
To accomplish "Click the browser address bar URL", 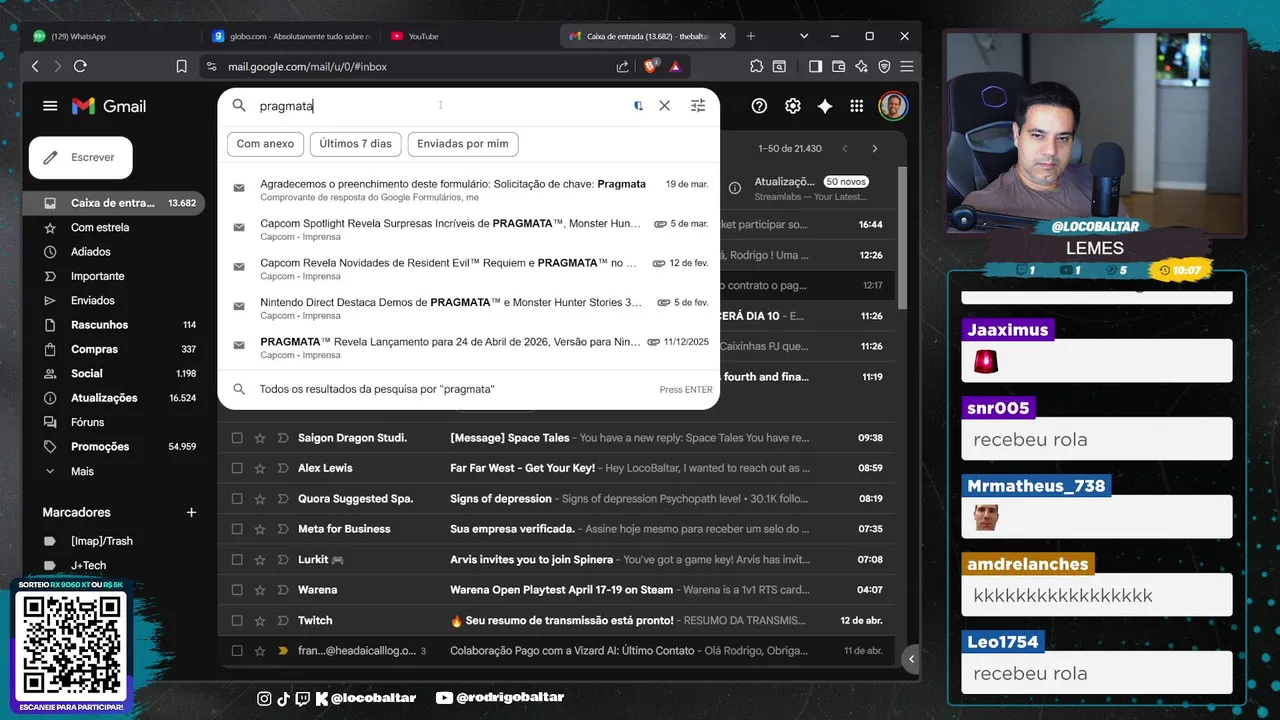I will point(307,66).
